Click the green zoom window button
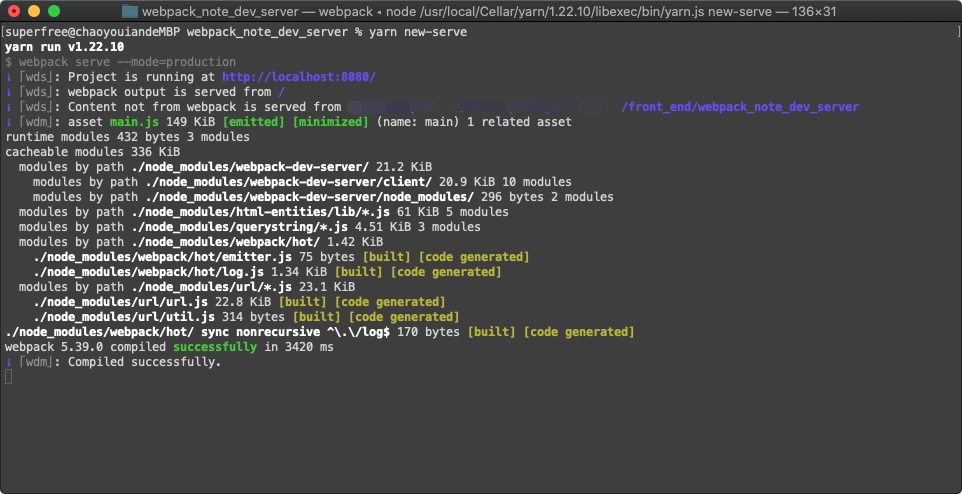 [x=54, y=11]
